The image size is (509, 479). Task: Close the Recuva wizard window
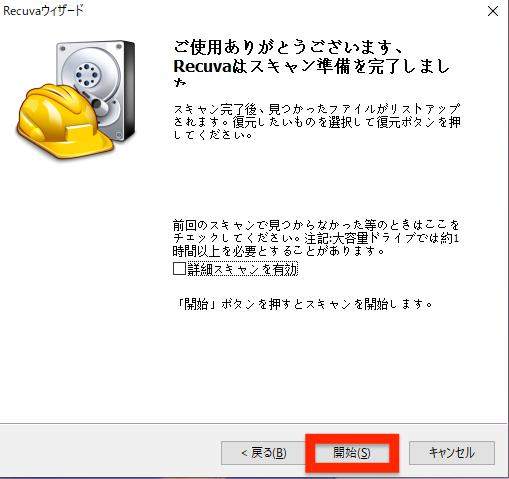[493, 11]
